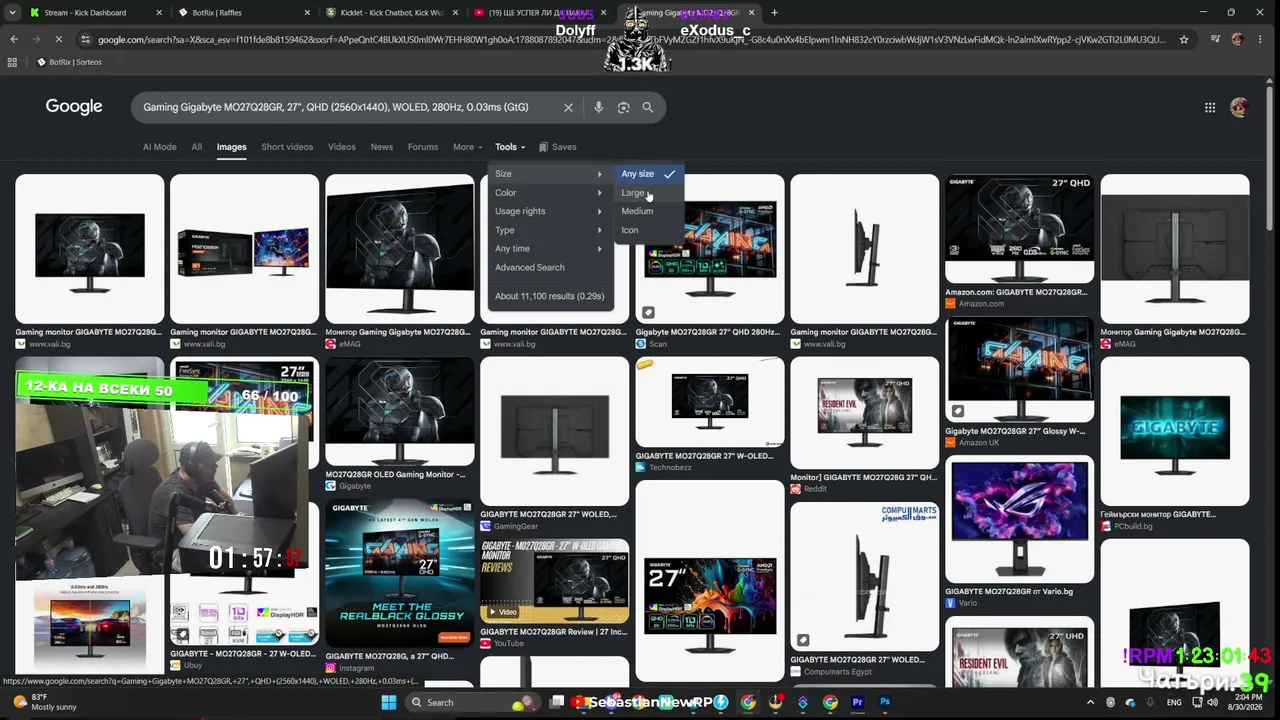Expand the Any time filter submenu

pos(549,248)
